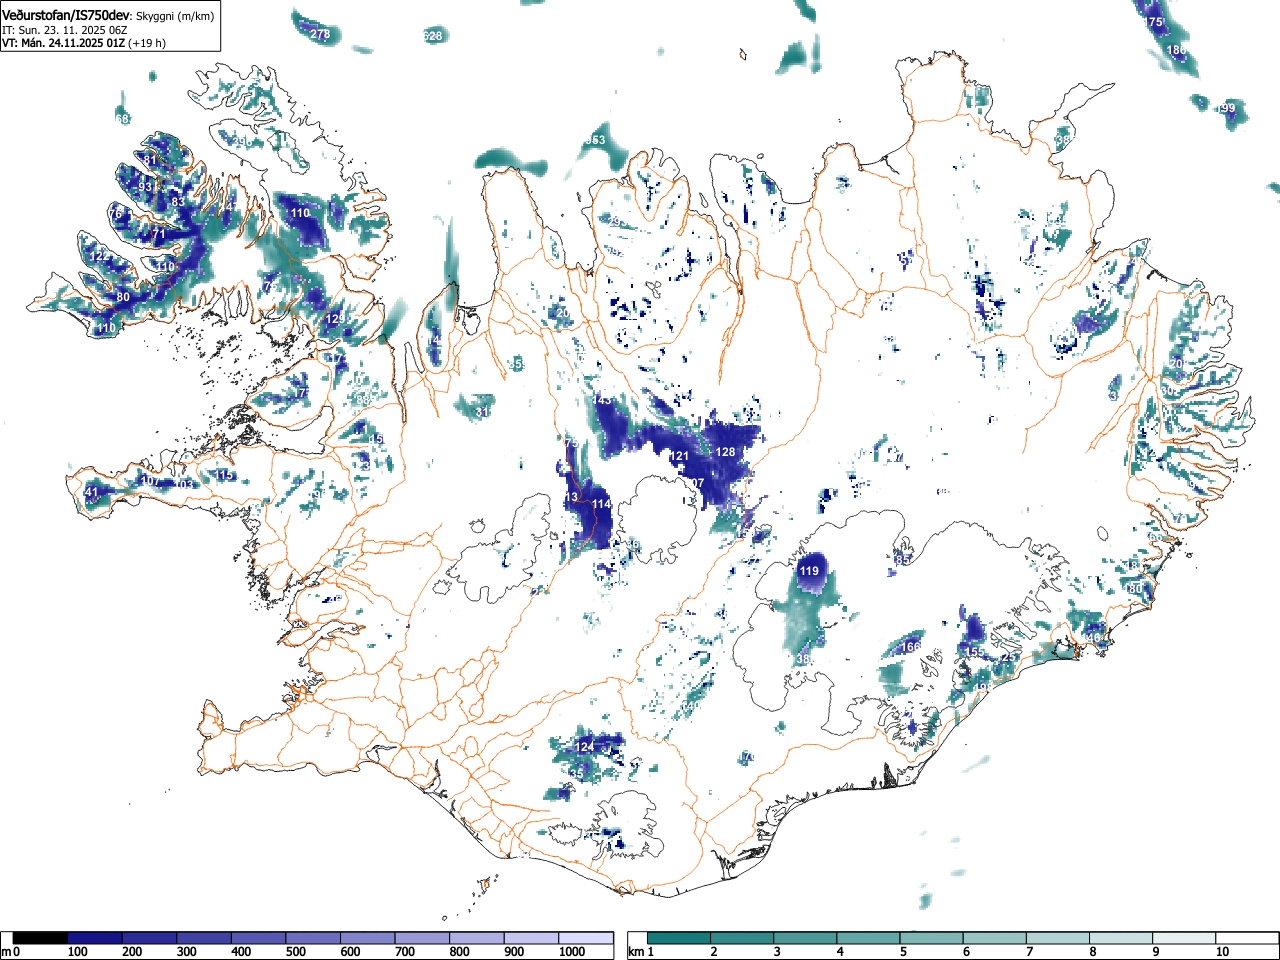The image size is (1280, 960).
Task: Click the 81 value in the Westfjords
Action: 150,160
